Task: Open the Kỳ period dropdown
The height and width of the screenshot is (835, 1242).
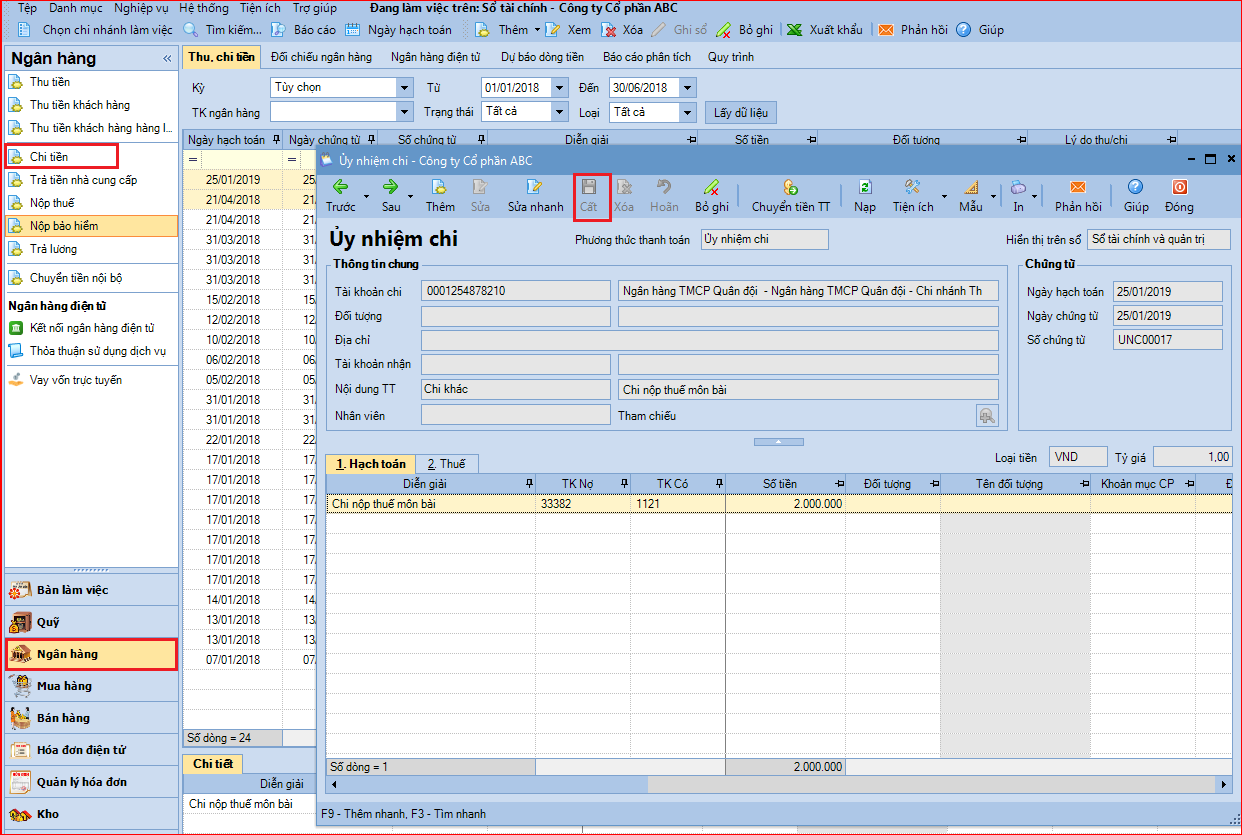Action: [x=404, y=87]
